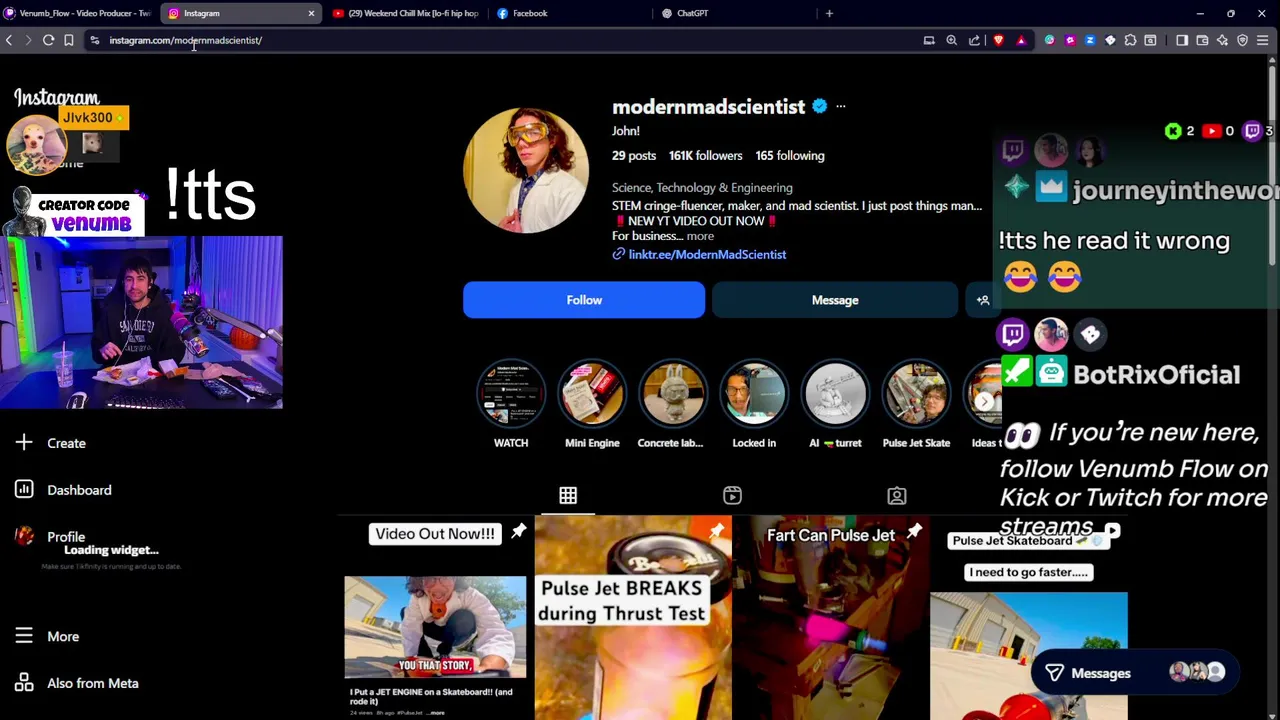This screenshot has height=720, width=1280.
Task: Open linktr.ee/ModernMadScientist link
Action: point(707,254)
